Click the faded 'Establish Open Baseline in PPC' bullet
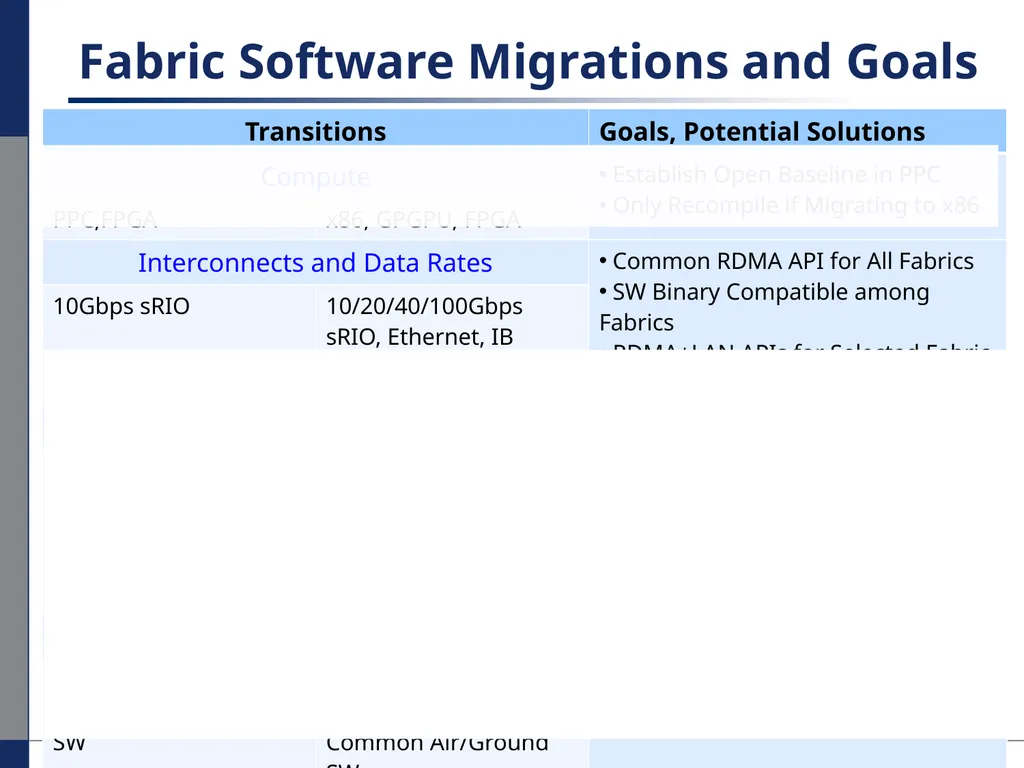1024x768 pixels. tap(769, 174)
